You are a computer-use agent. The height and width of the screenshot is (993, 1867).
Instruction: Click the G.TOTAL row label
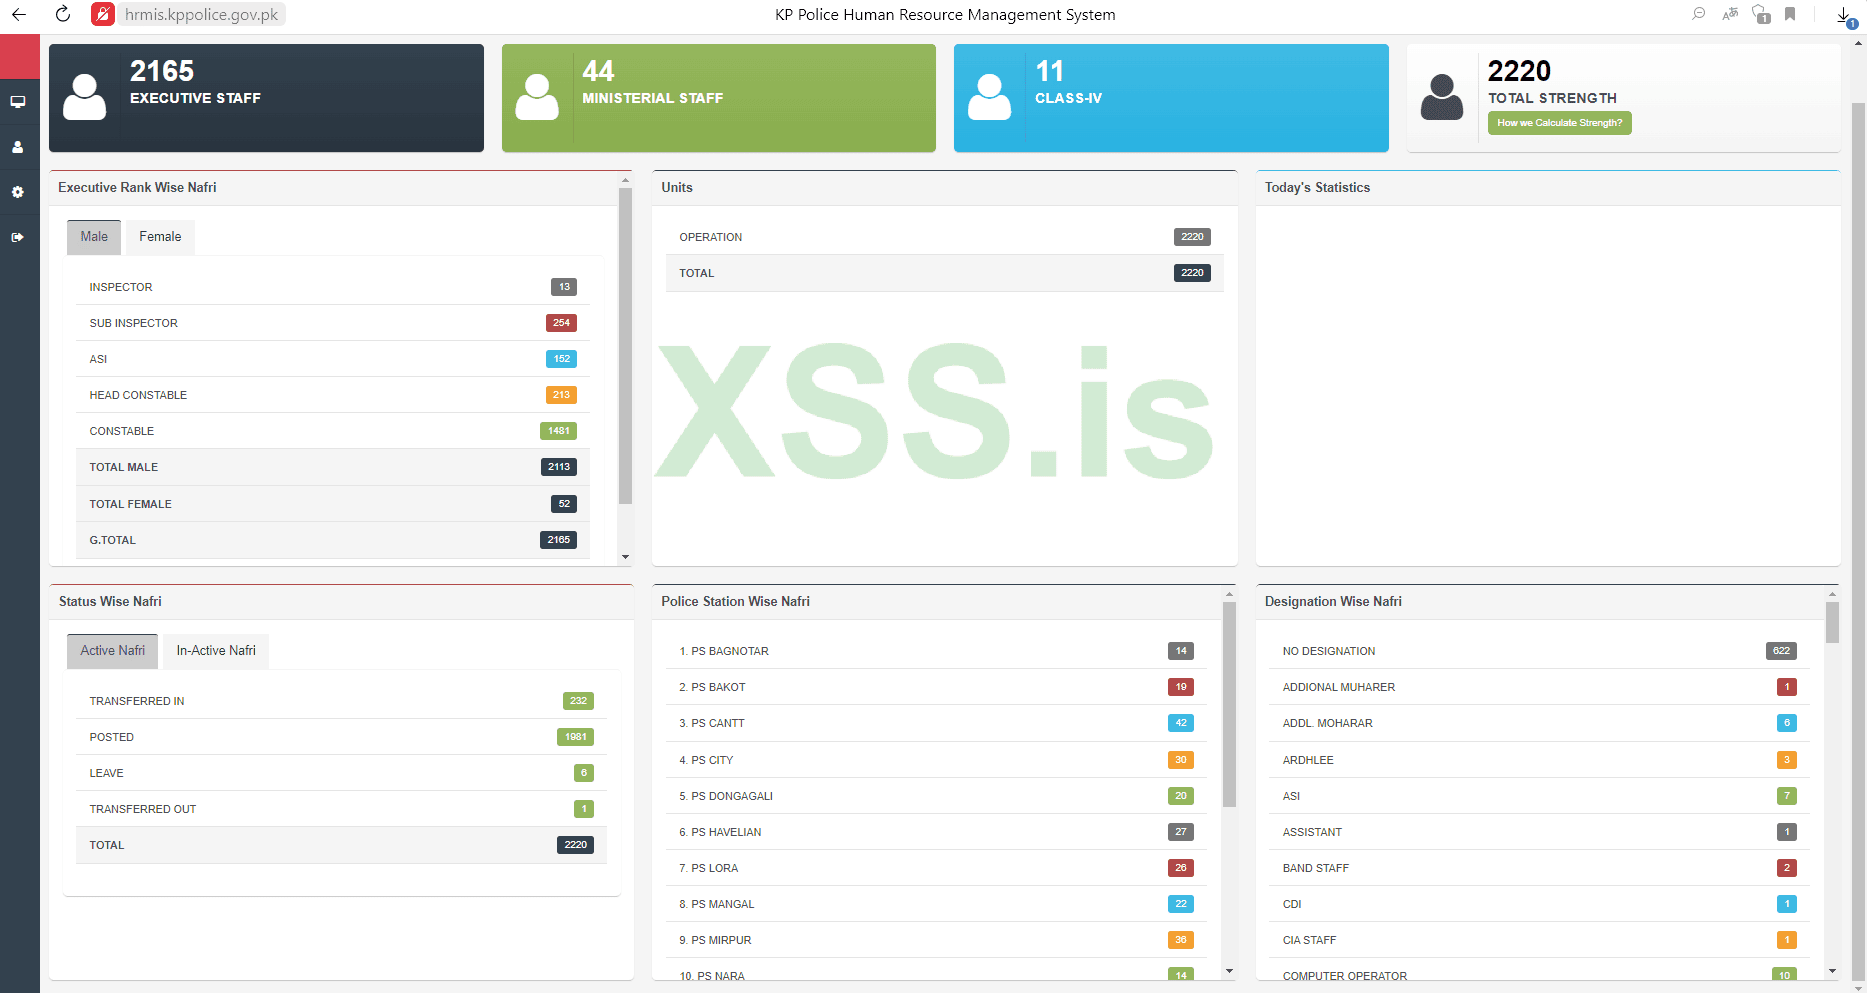(113, 540)
